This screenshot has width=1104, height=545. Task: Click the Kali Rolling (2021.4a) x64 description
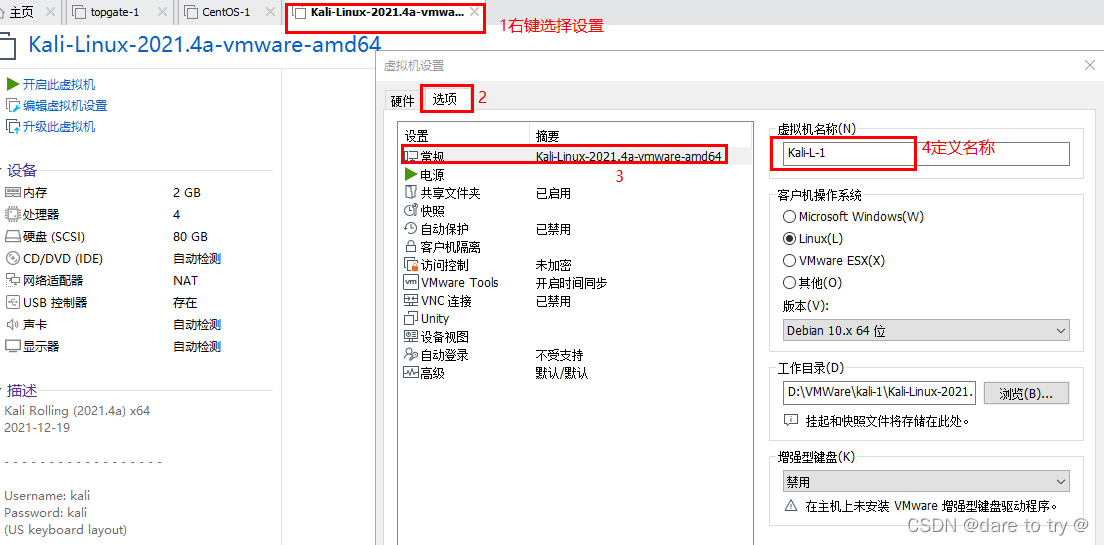77,411
